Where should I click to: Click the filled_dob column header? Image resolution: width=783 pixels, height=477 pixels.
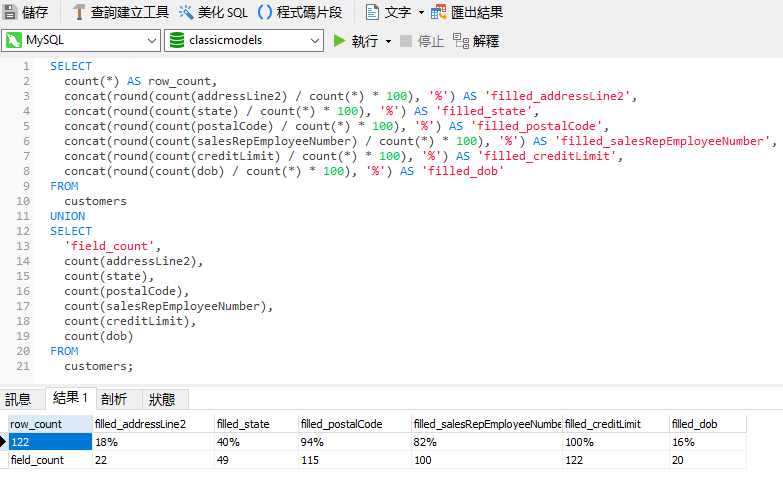point(708,424)
